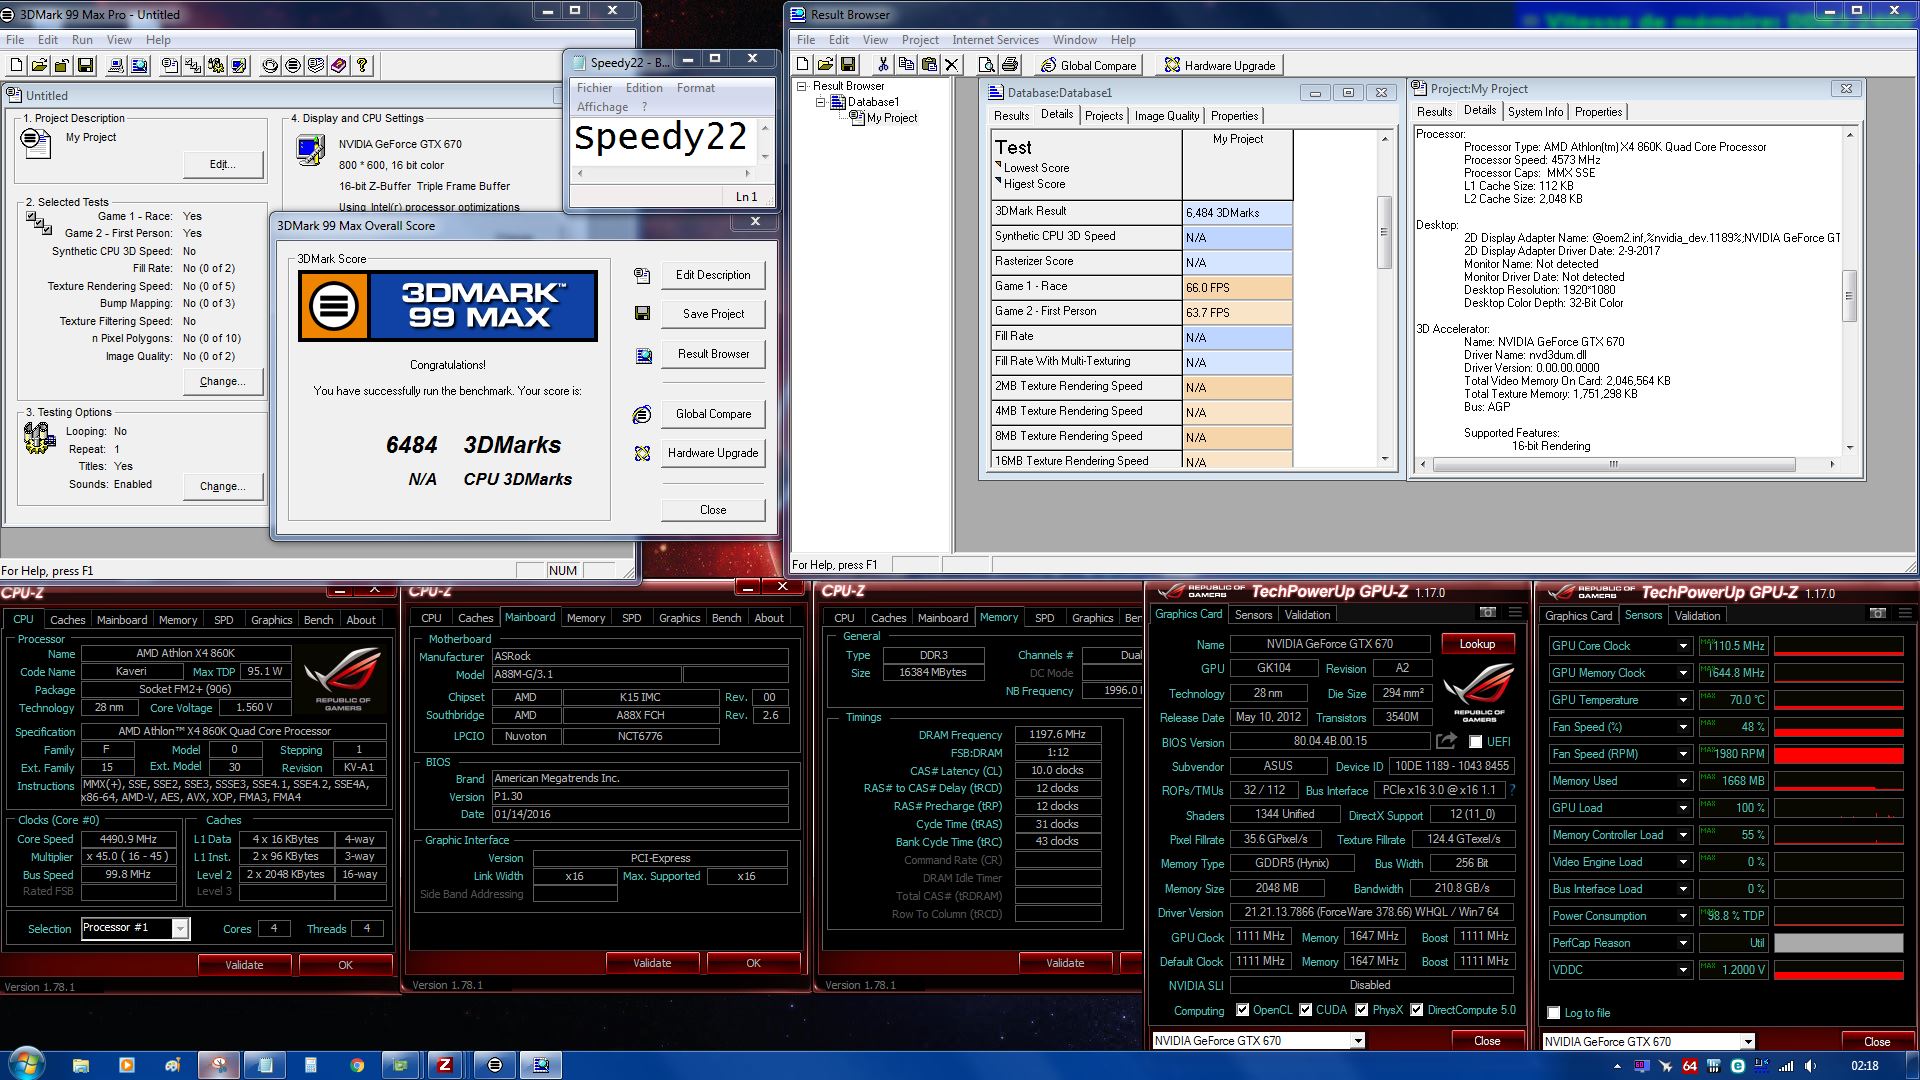
Task: Toggle the OpenCL checkbox in GPU-Z
Action: click(x=1242, y=1010)
